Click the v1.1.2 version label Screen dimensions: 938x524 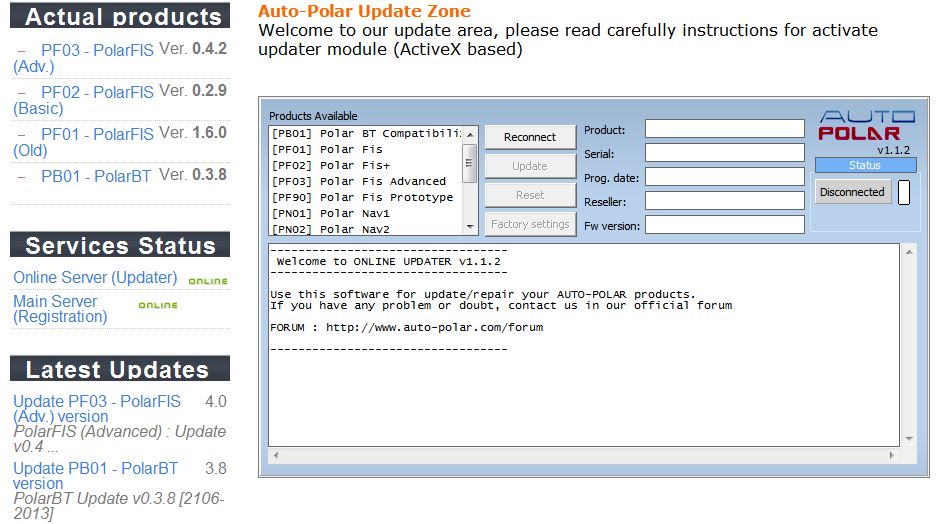pyautogui.click(x=893, y=150)
